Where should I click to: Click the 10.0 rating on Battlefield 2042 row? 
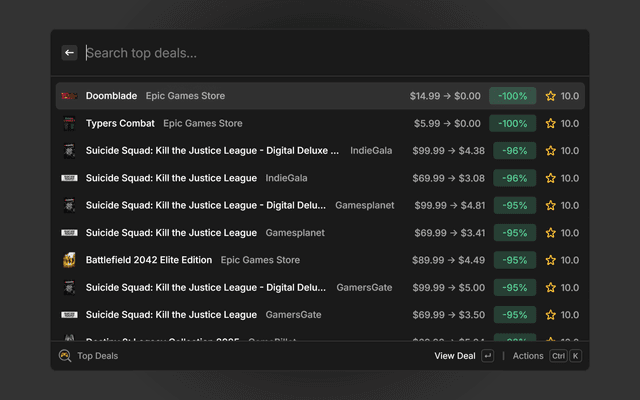(570, 260)
